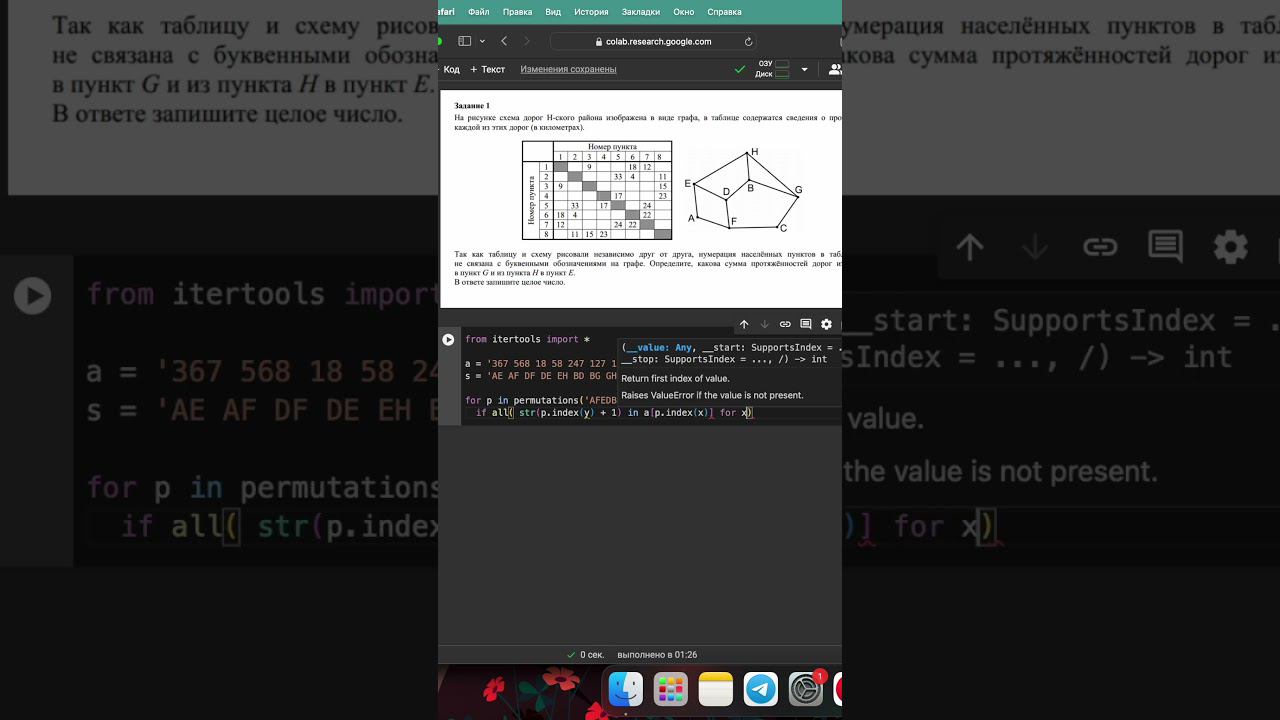Move cell down with arrow icon
Viewport: 1280px width, 720px height.
[x=765, y=324]
